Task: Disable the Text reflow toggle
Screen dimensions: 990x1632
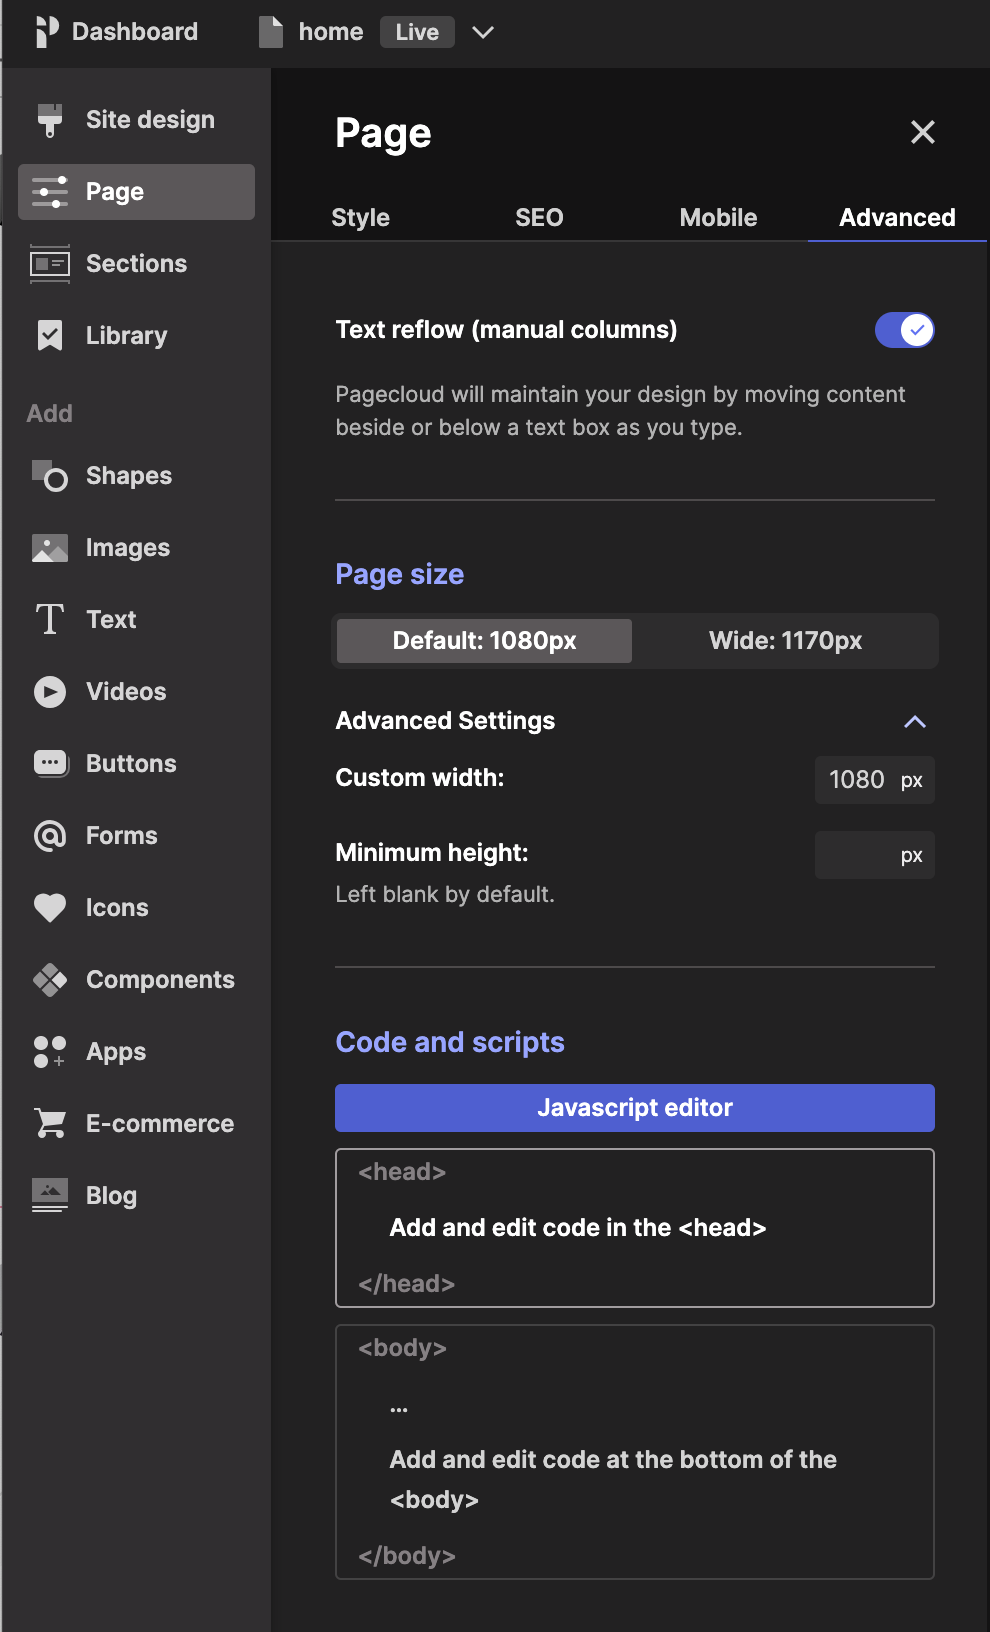Action: click(x=904, y=330)
